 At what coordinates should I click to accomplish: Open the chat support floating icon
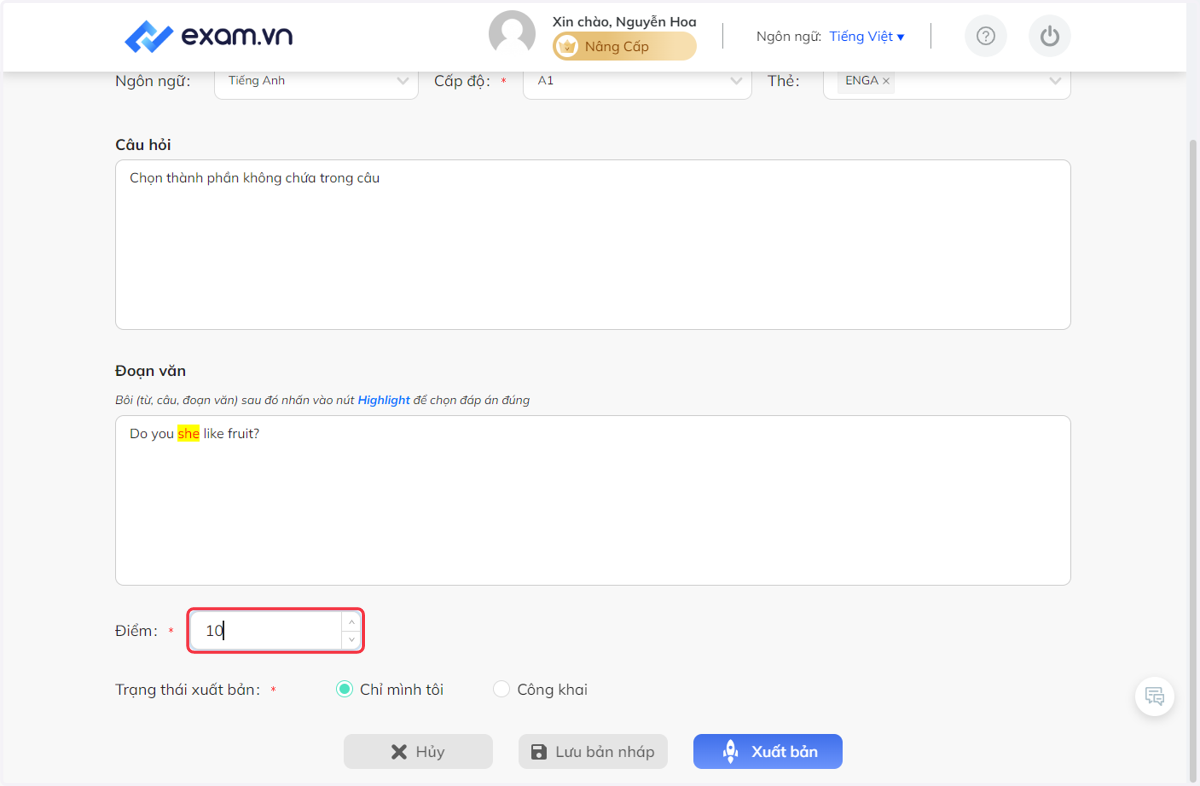[1155, 696]
